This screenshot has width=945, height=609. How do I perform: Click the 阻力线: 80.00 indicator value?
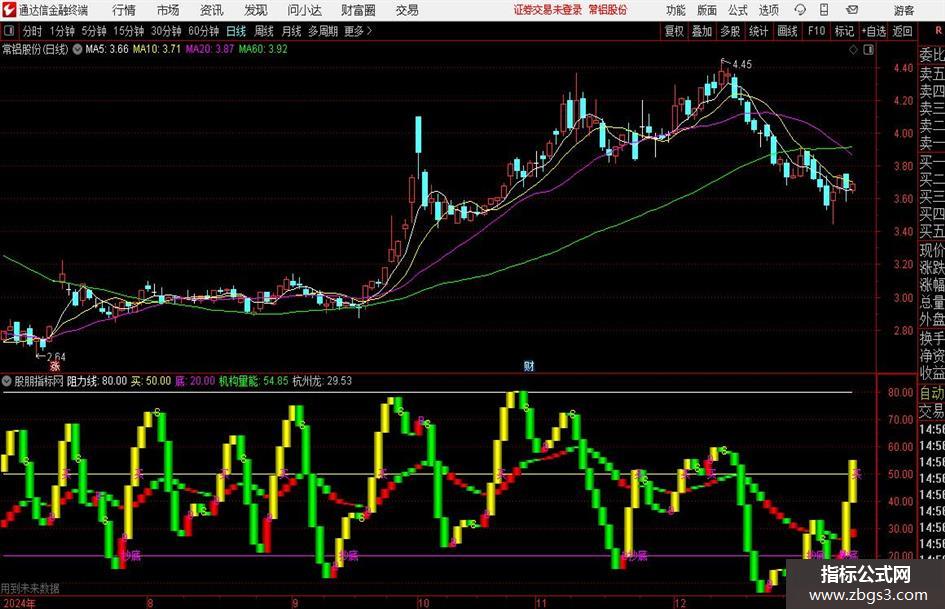click(97, 381)
